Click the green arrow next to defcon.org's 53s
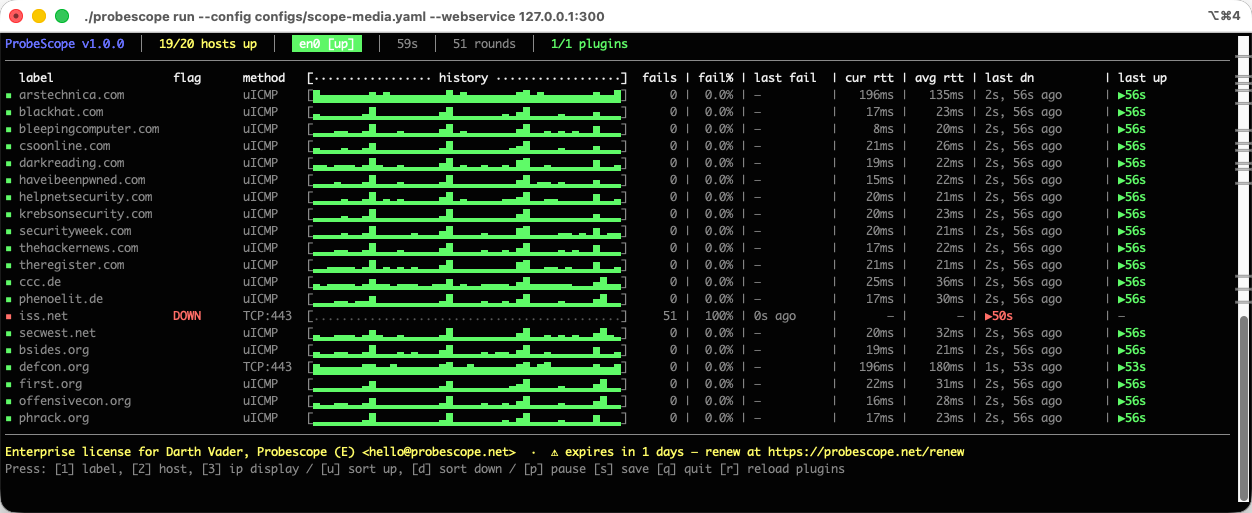 click(x=1122, y=367)
